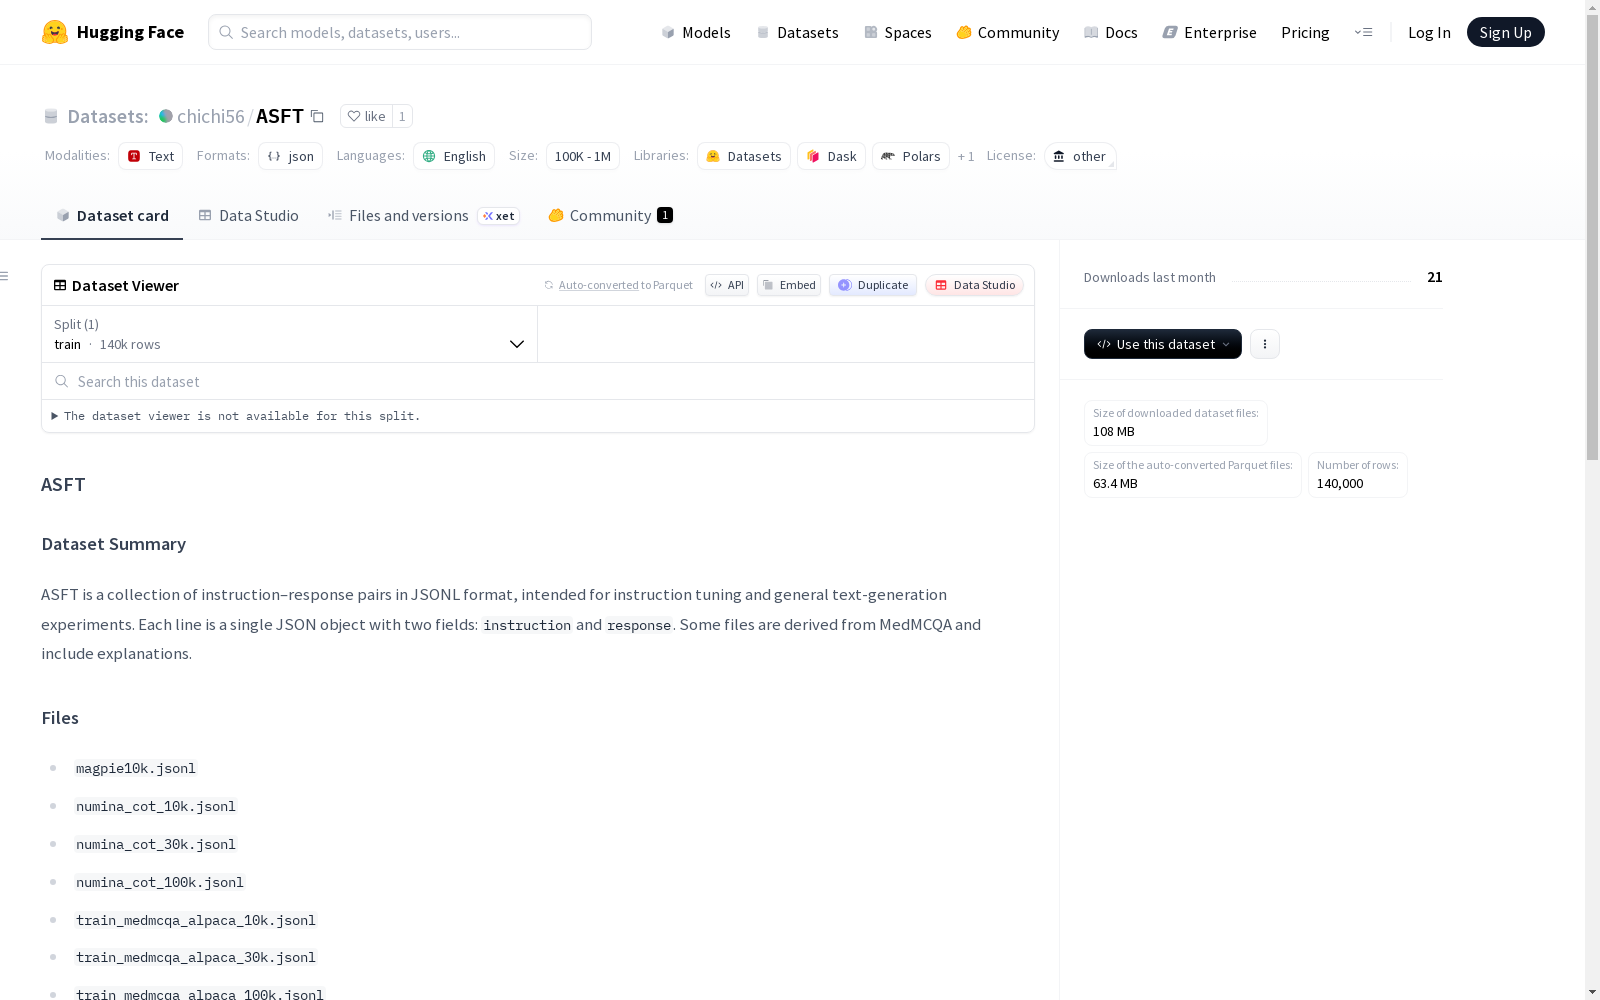Open the ASFT dataset title link
Viewport: 1600px width, 1000px height.
point(280,116)
